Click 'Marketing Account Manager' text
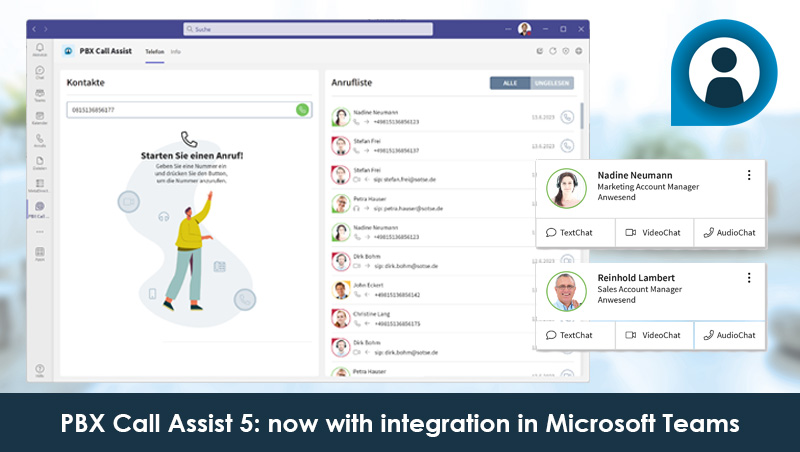The image size is (800, 452). 648,187
